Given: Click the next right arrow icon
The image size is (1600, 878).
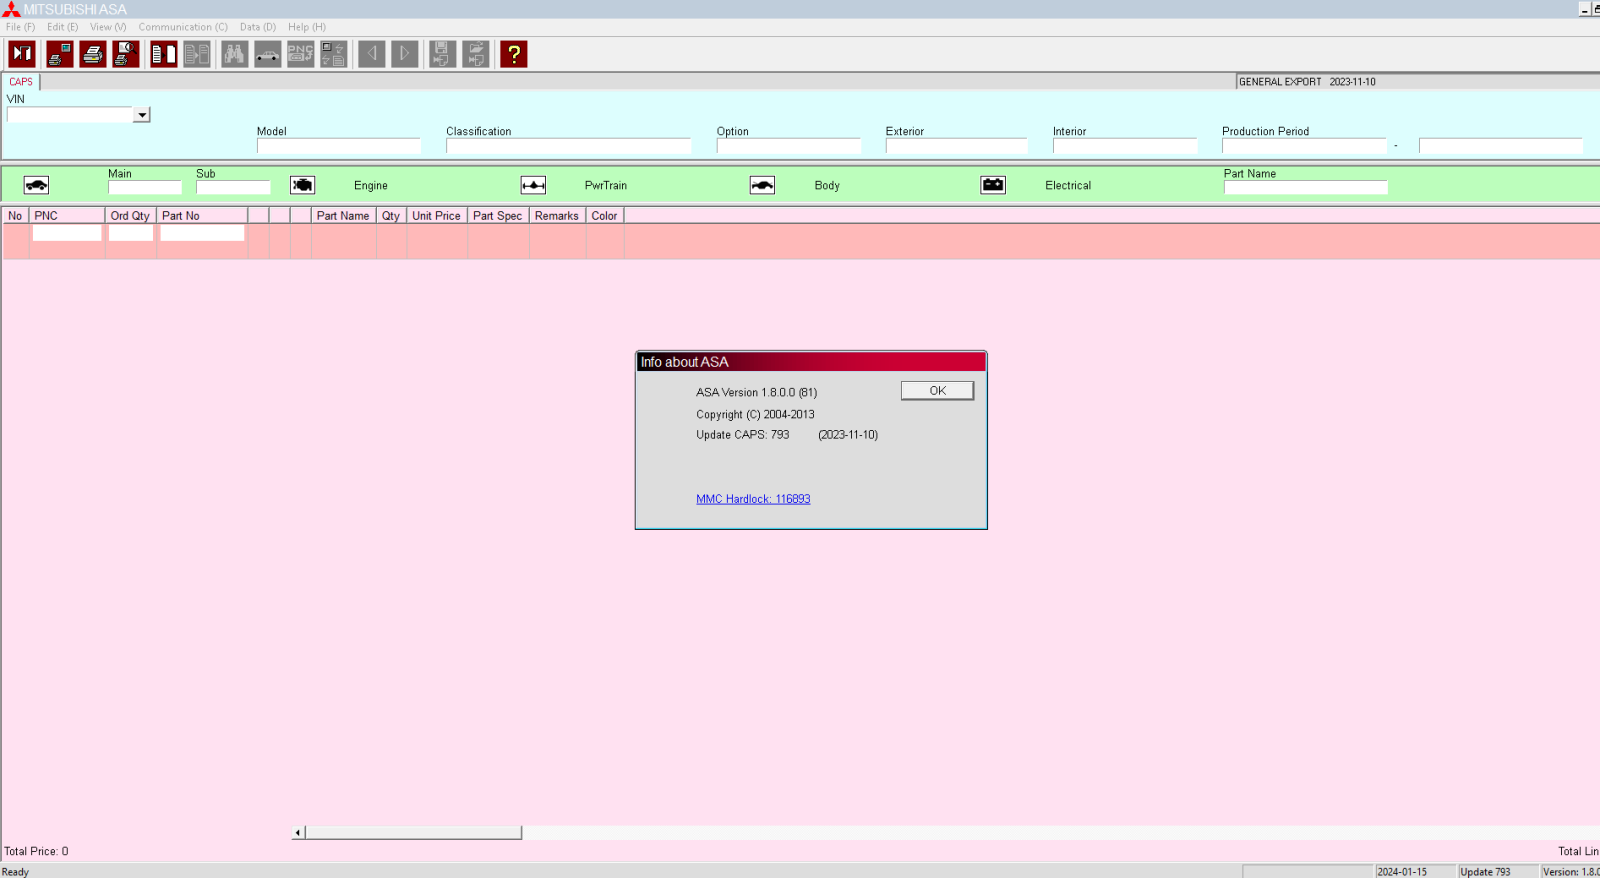Looking at the screenshot, I should click(405, 54).
